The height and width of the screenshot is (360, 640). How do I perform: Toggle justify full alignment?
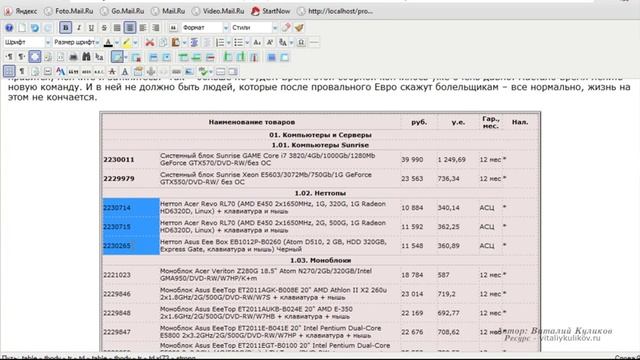[x=117, y=28]
